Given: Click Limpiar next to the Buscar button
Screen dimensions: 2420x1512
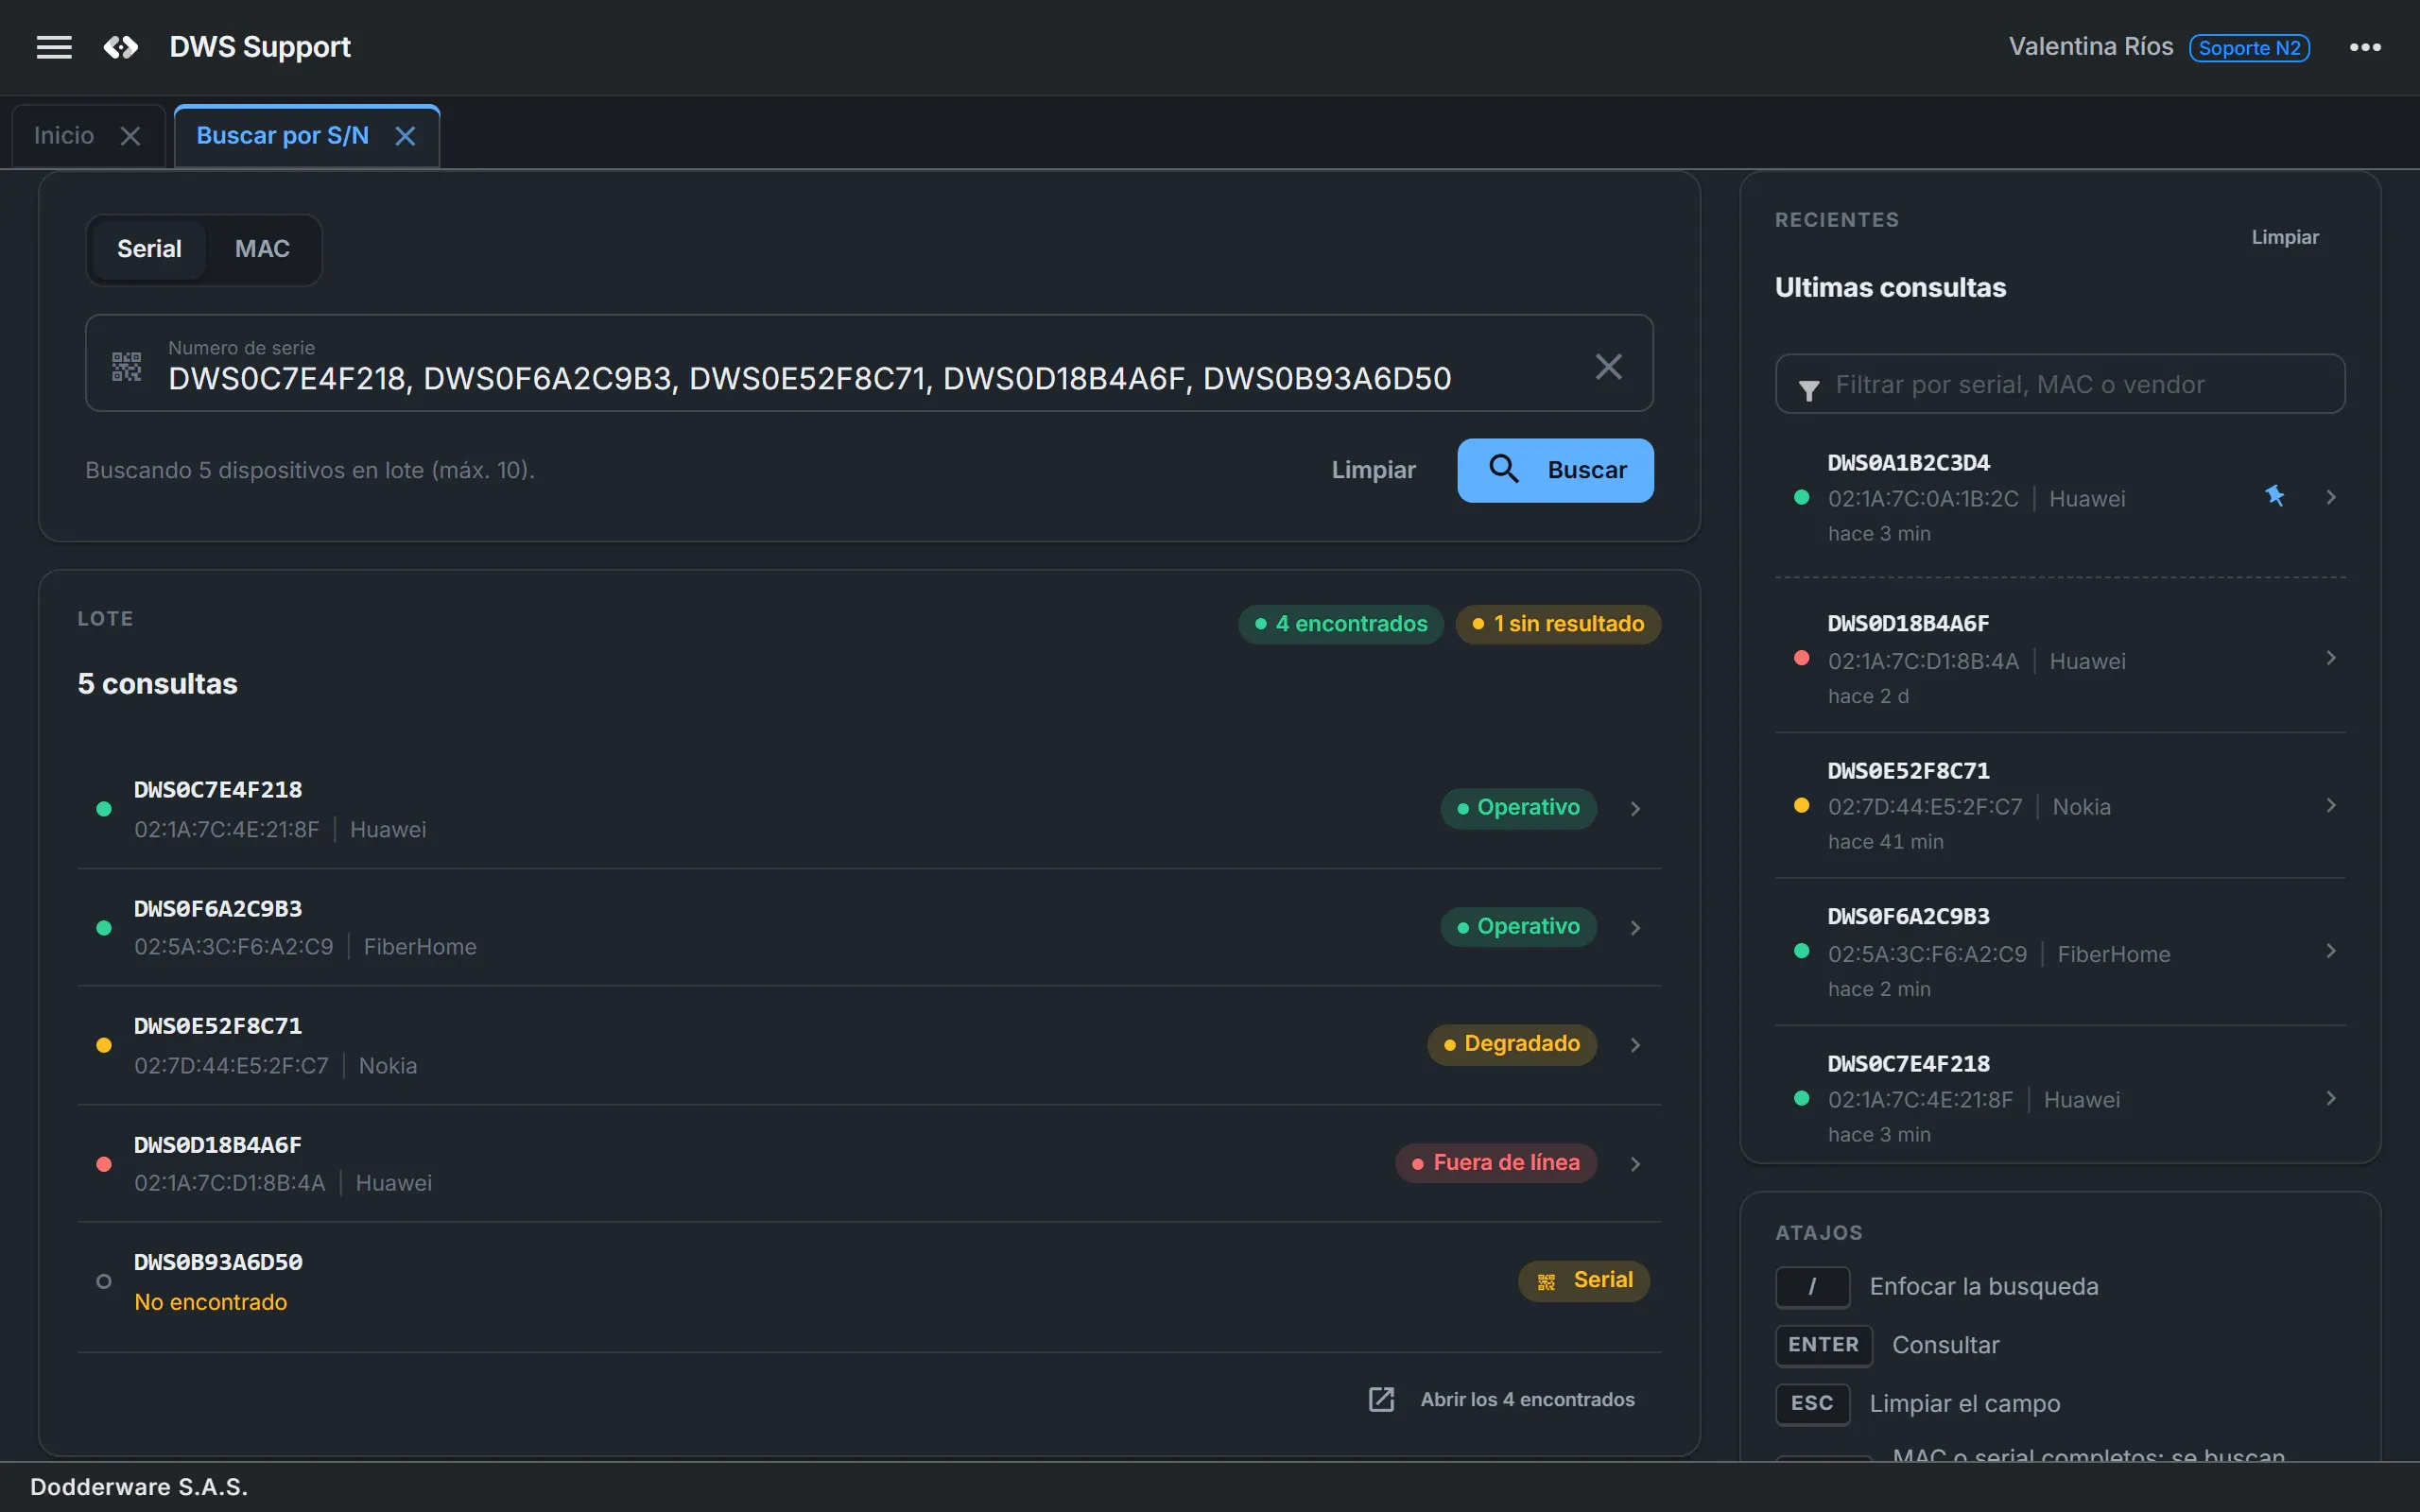Looking at the screenshot, I should tap(1373, 470).
